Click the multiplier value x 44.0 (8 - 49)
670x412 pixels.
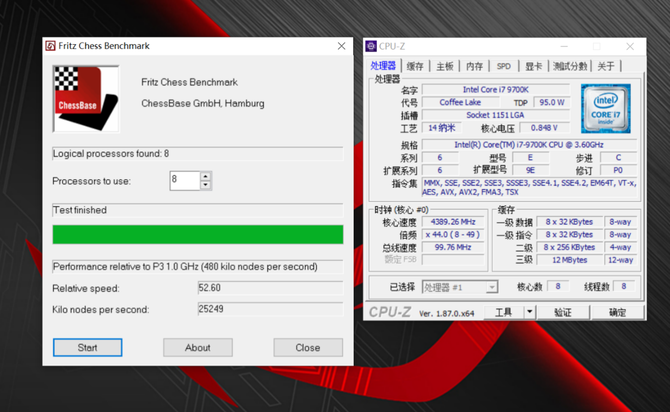(x=453, y=235)
